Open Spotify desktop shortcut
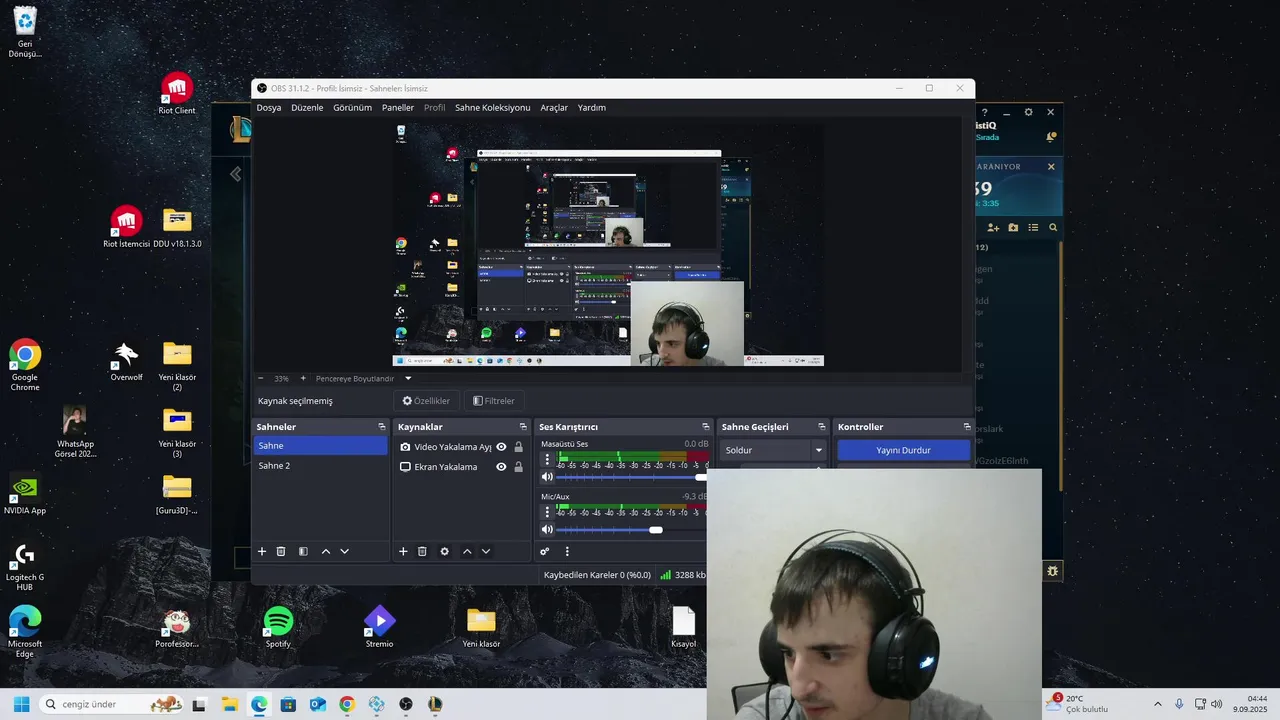Image resolution: width=1280 pixels, height=720 pixels. point(278,627)
